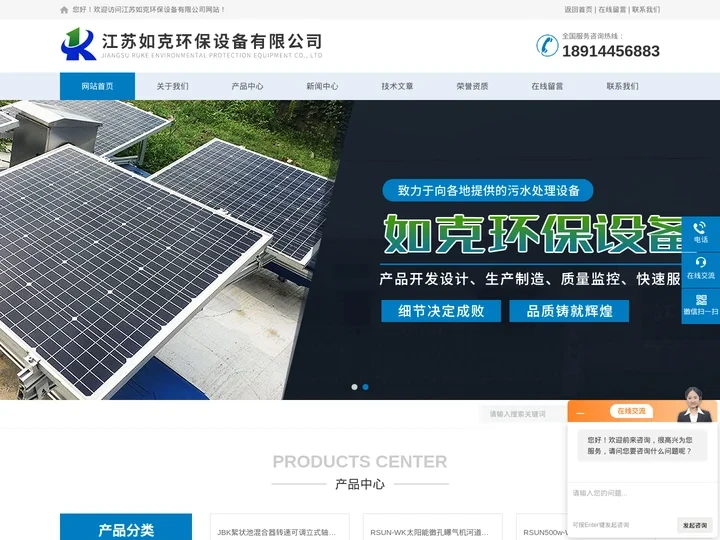Screen dimensions: 720x540
Task: Click 返回首页 link in top bar
Action: click(578, 10)
